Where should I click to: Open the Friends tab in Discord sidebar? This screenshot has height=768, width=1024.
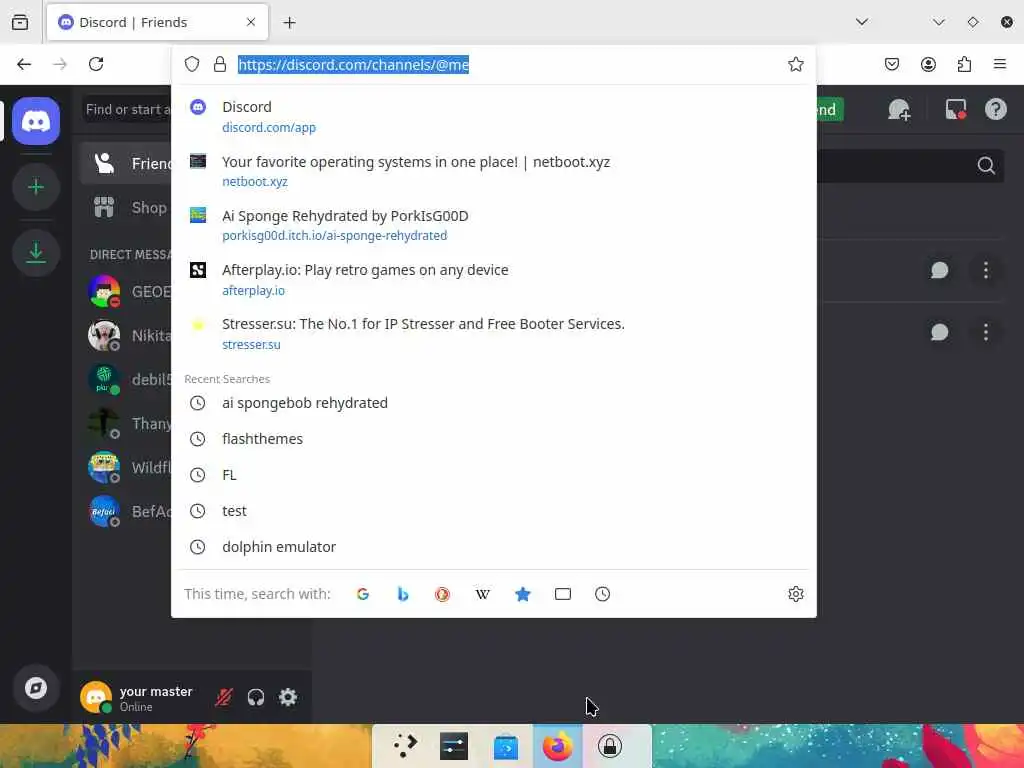[126, 163]
